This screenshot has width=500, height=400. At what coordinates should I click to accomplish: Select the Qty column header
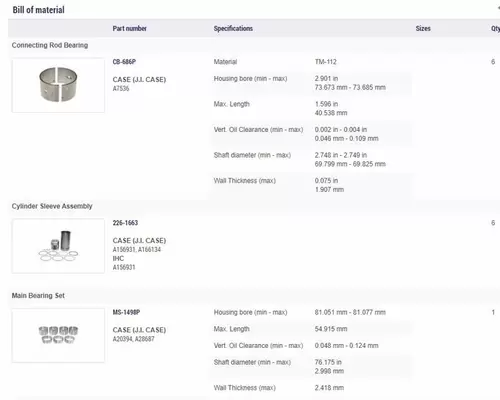pyautogui.click(x=495, y=29)
